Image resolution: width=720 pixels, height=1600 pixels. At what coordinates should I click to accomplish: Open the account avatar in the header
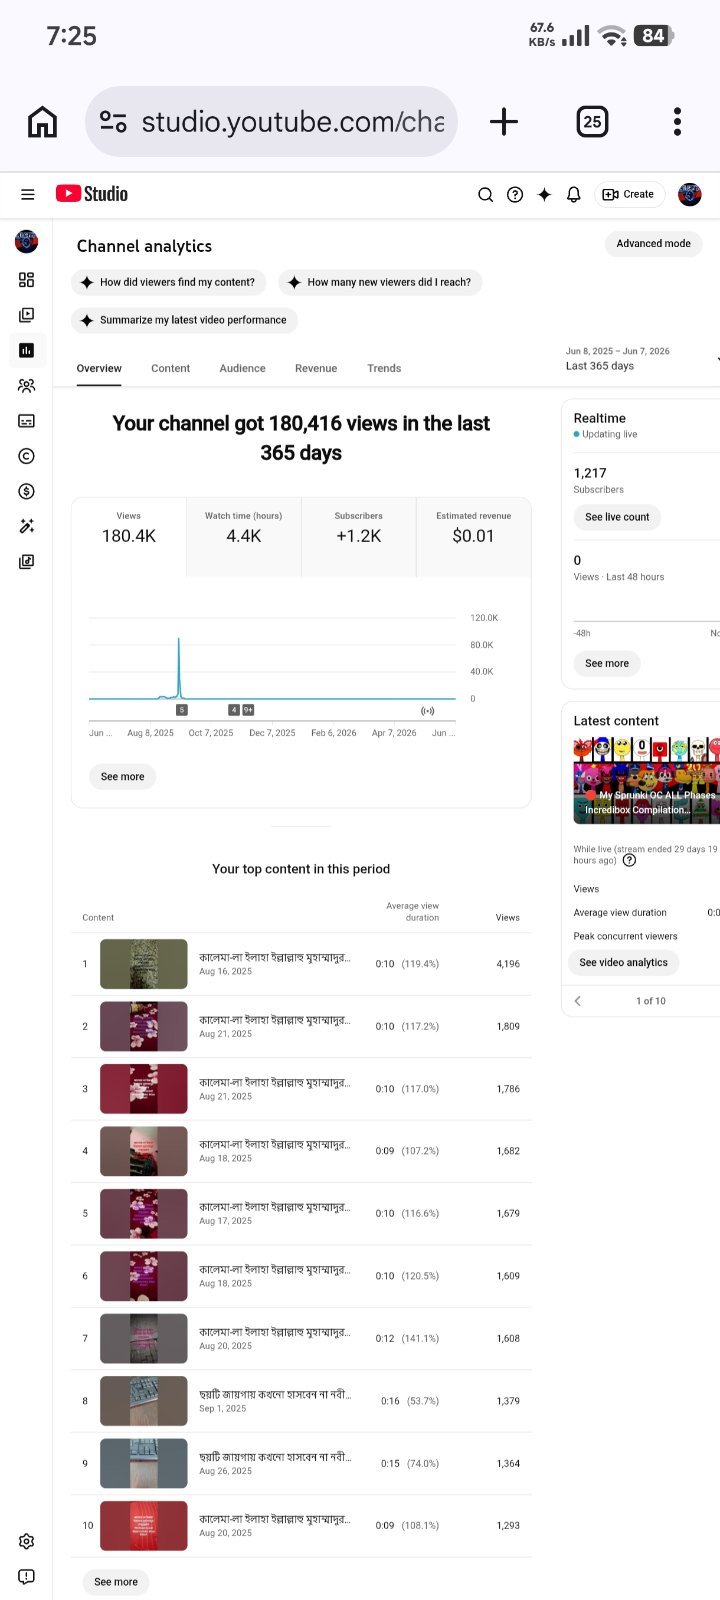pyautogui.click(x=689, y=195)
